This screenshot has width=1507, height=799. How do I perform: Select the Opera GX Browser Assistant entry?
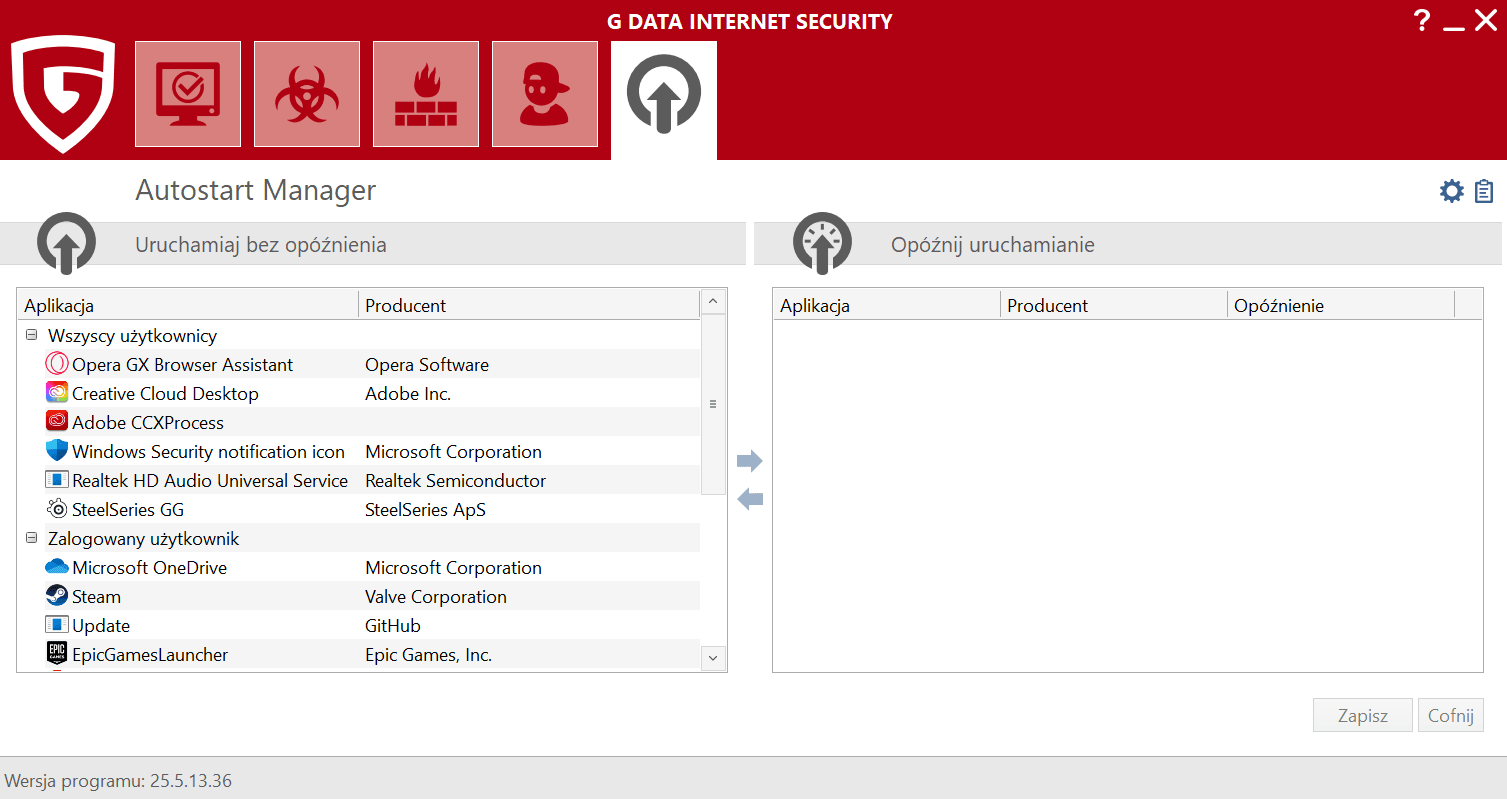pos(182,365)
